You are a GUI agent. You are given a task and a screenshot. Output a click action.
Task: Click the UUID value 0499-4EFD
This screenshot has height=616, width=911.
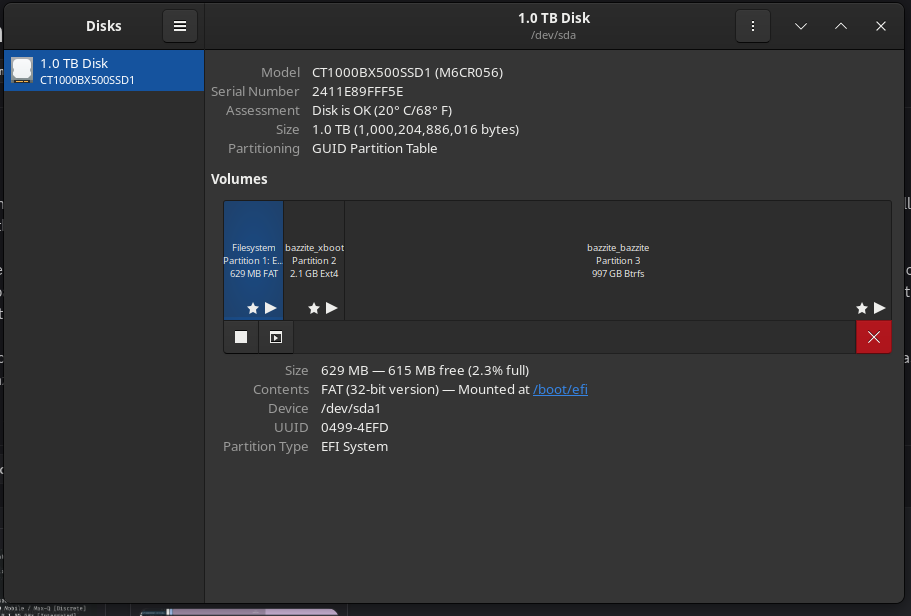[x=354, y=428]
